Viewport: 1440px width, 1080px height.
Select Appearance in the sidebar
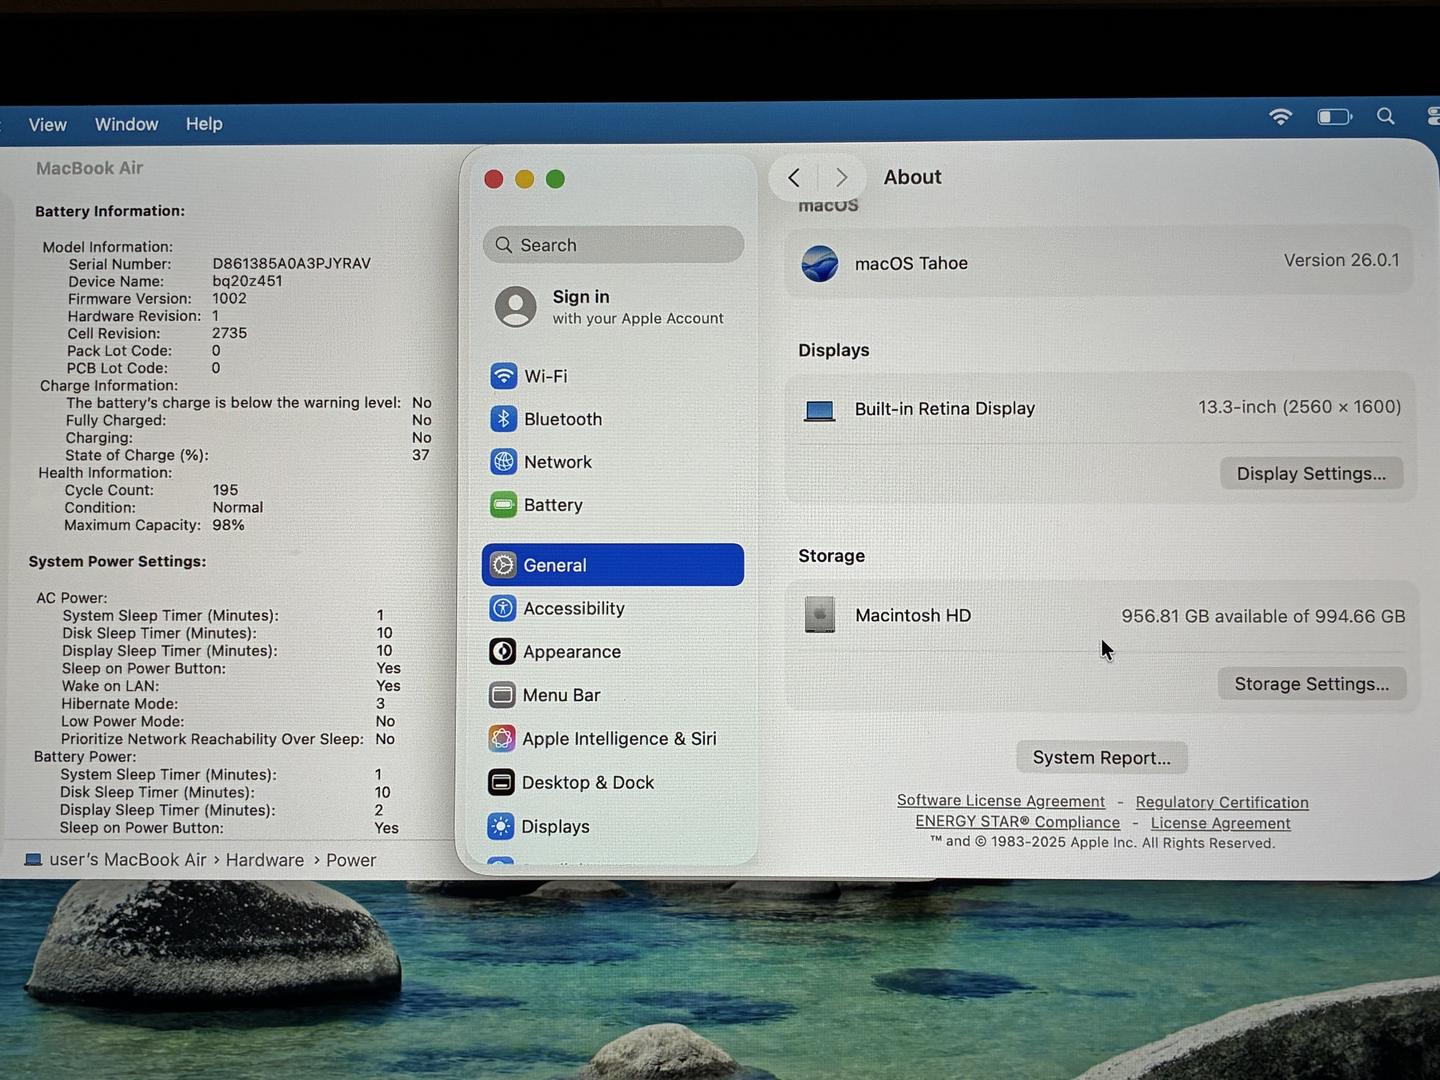[x=571, y=652]
